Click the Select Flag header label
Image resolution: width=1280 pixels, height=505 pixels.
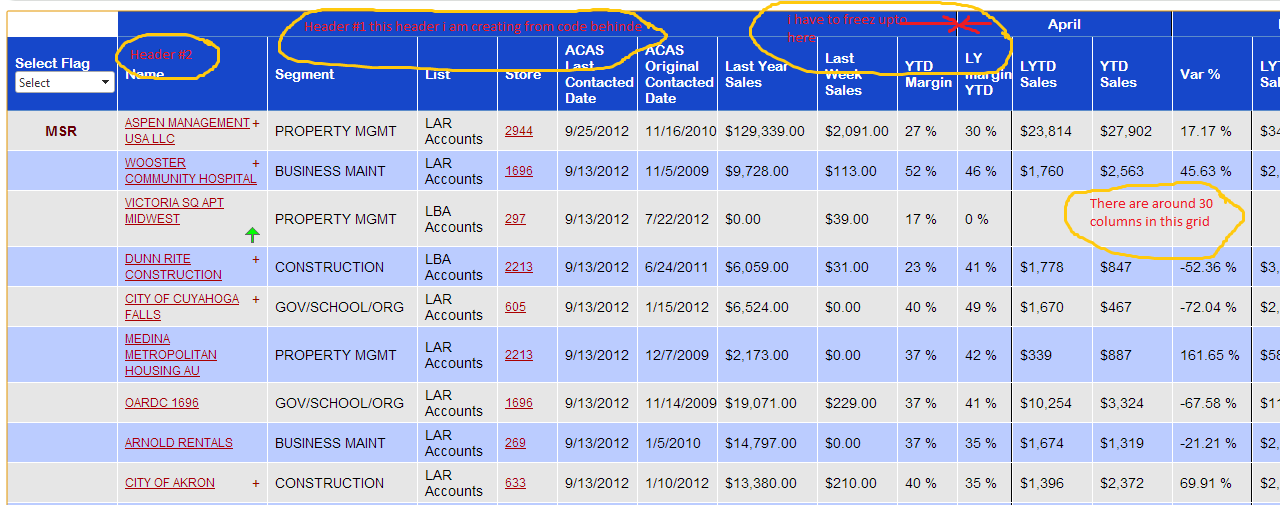coord(52,63)
